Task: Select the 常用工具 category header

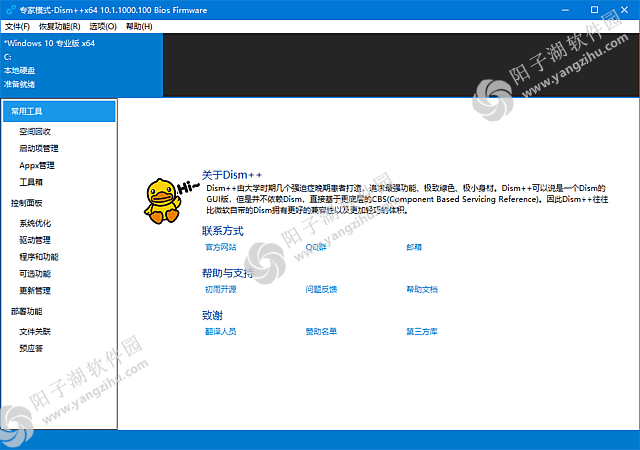Action: click(59, 111)
